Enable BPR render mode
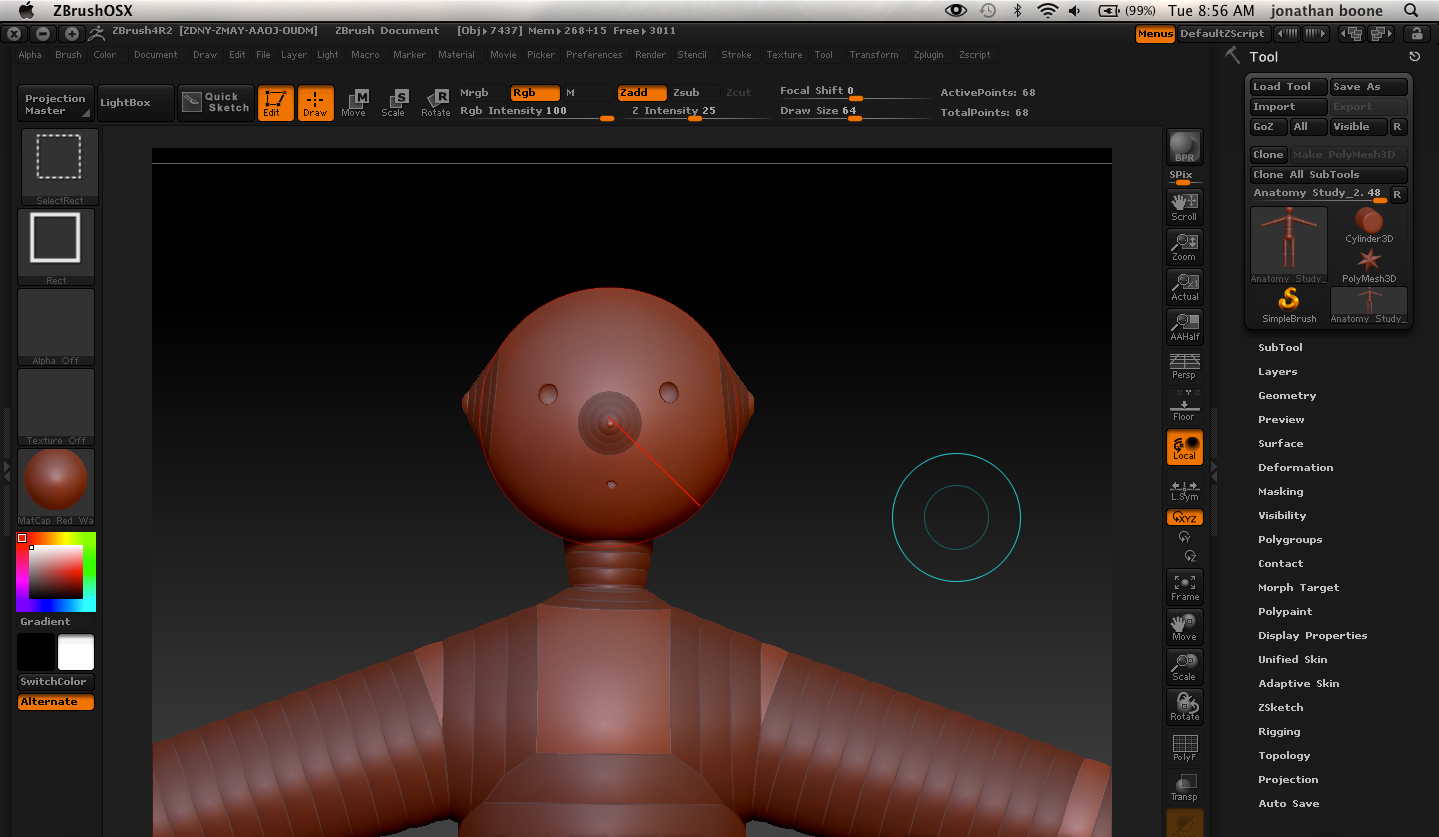This screenshot has height=837, width=1439. (1184, 146)
